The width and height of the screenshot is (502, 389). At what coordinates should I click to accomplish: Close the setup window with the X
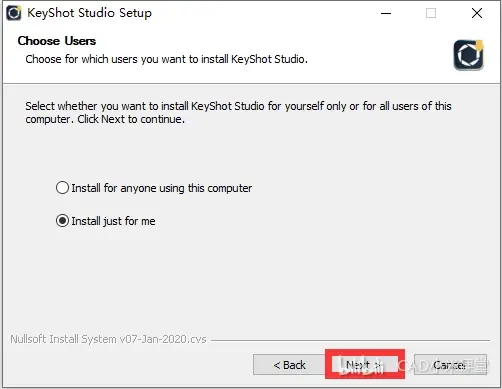pyautogui.click(x=477, y=13)
